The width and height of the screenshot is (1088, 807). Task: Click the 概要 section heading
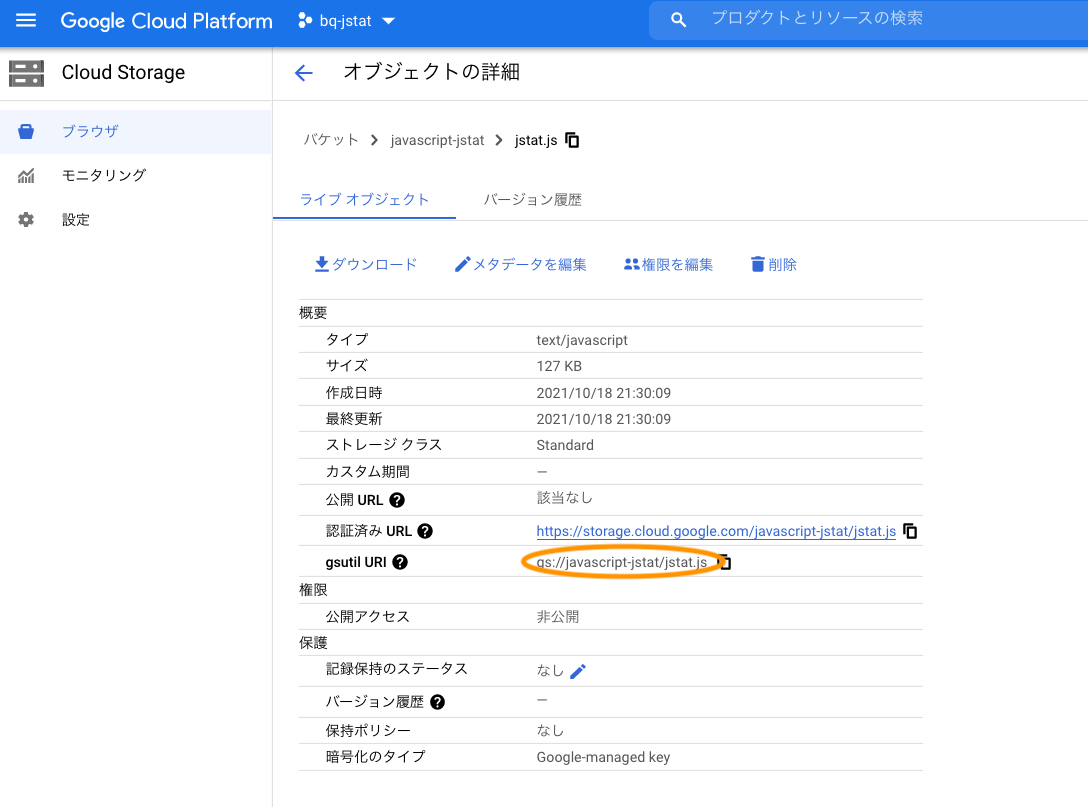point(313,313)
